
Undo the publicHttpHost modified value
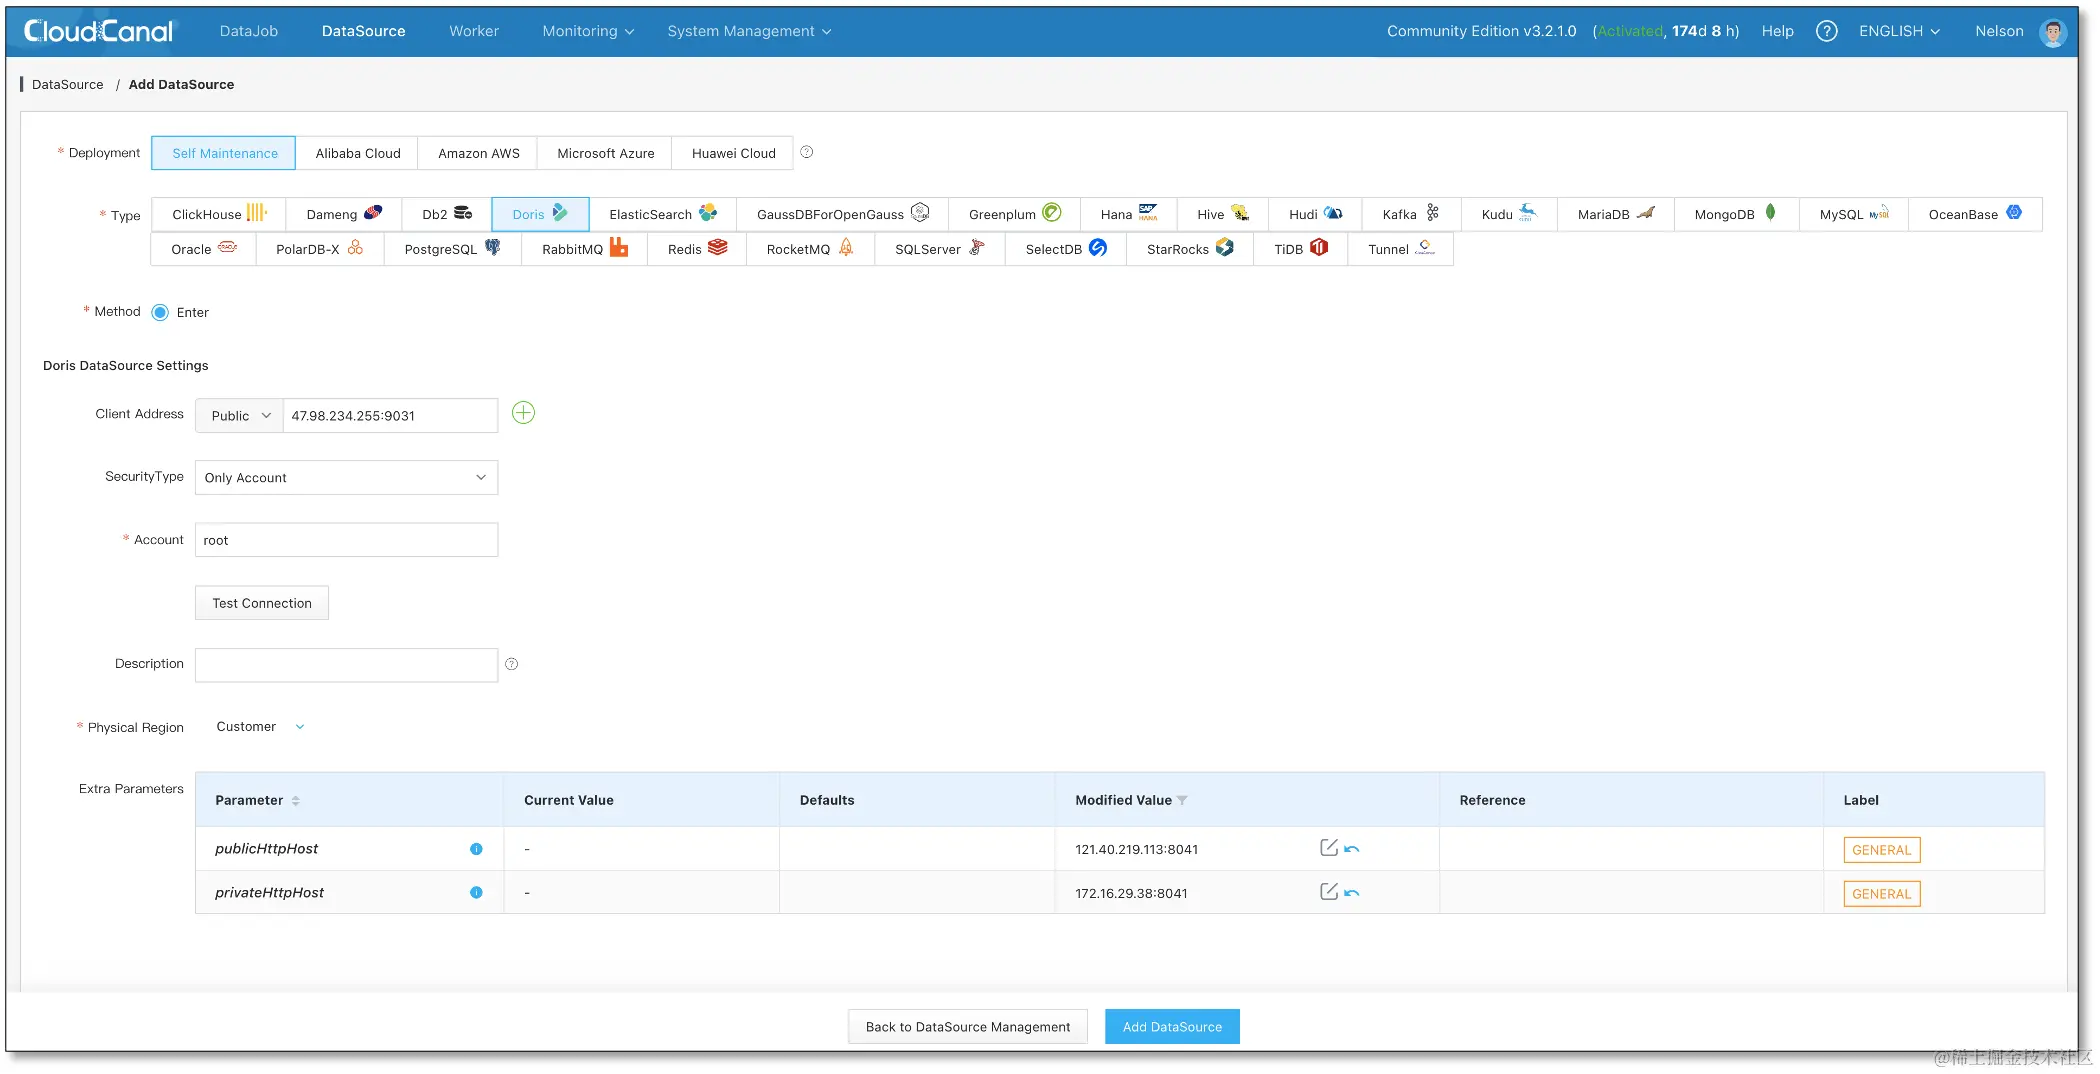(x=1352, y=849)
